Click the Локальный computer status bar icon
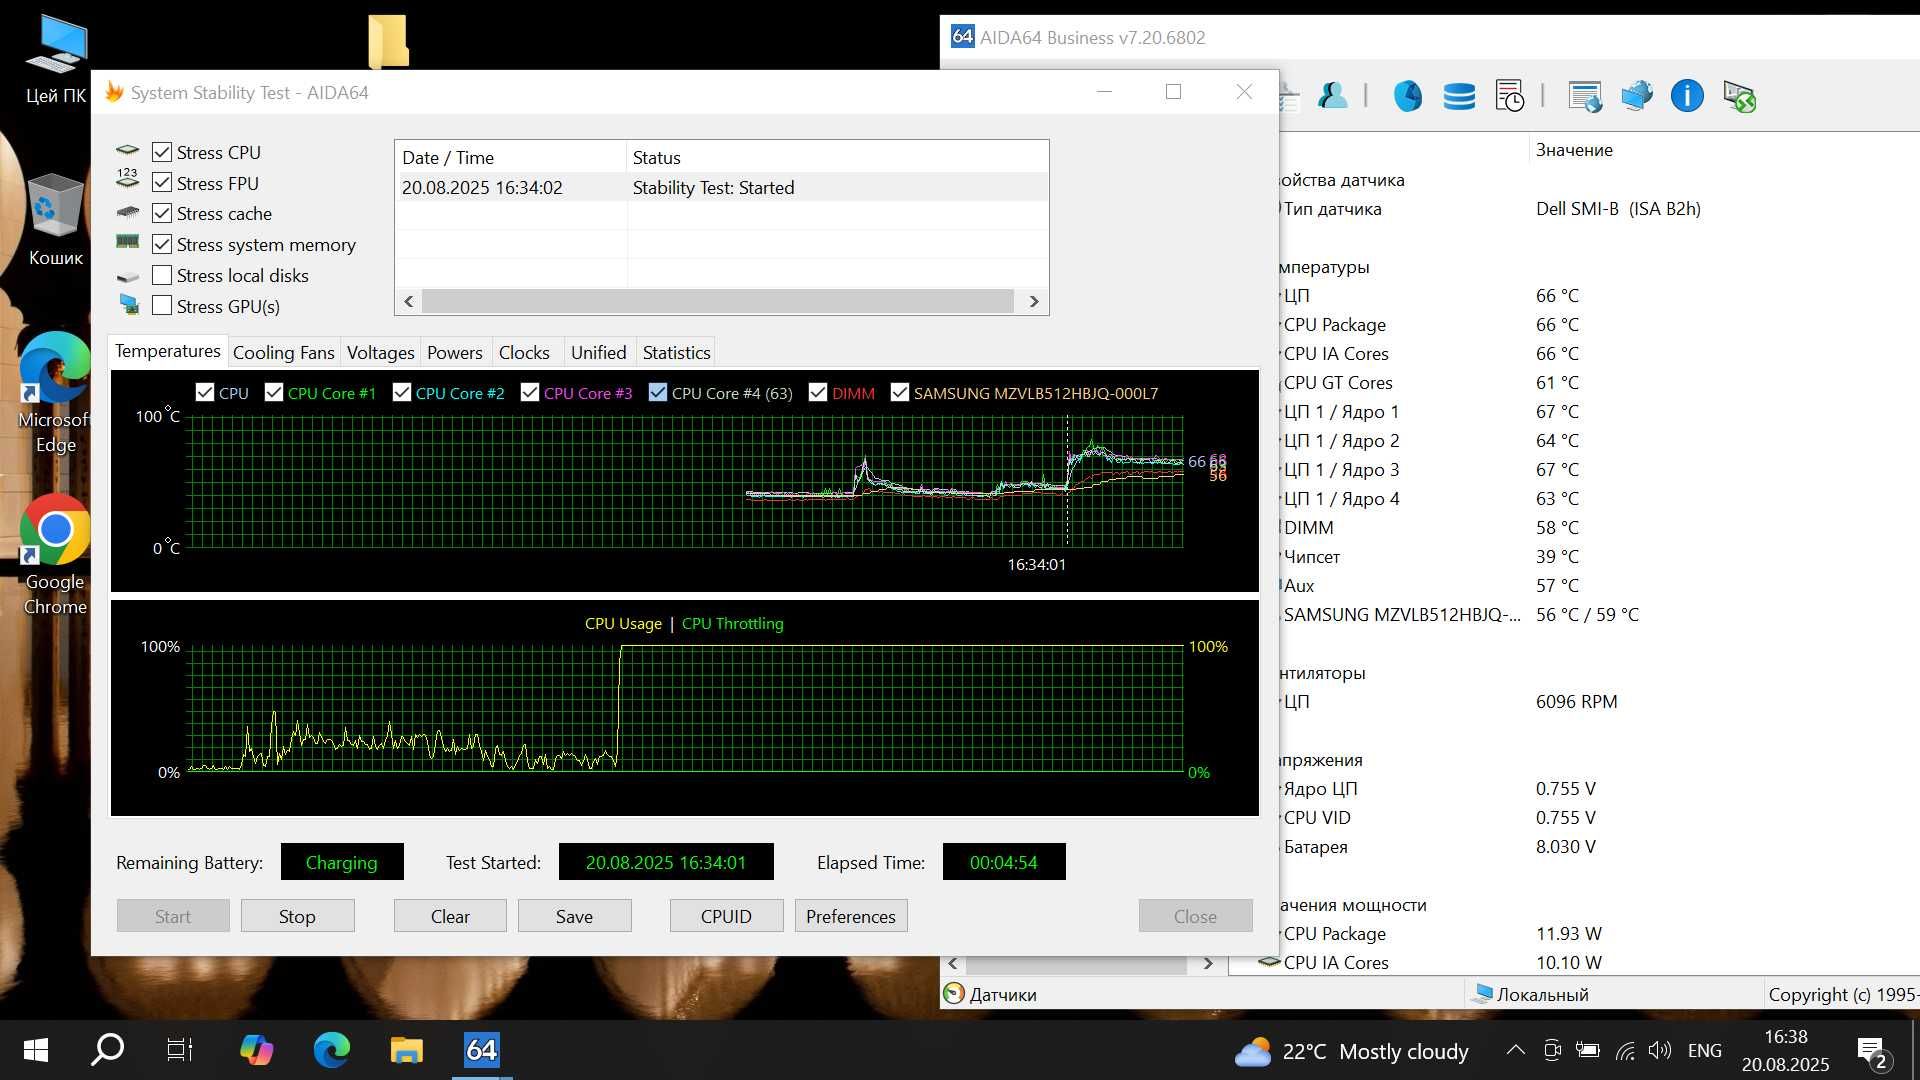The image size is (1920, 1080). pos(1482,994)
